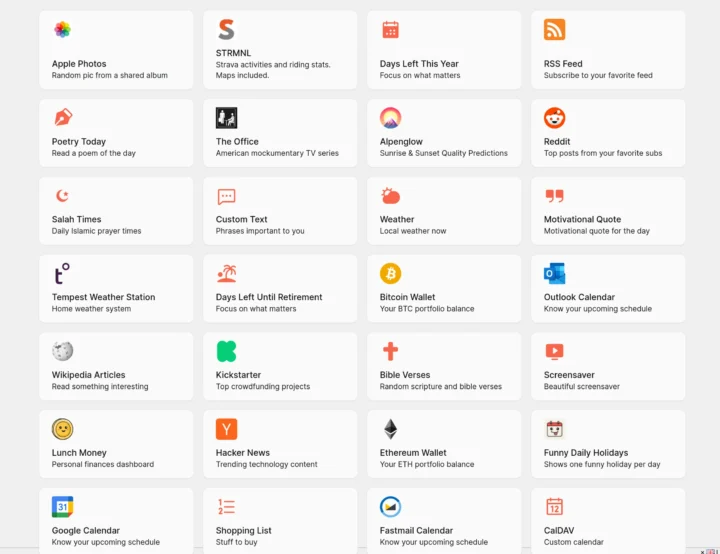Click the green Kickstarter K icon
This screenshot has height=554, width=720.
click(x=226, y=351)
